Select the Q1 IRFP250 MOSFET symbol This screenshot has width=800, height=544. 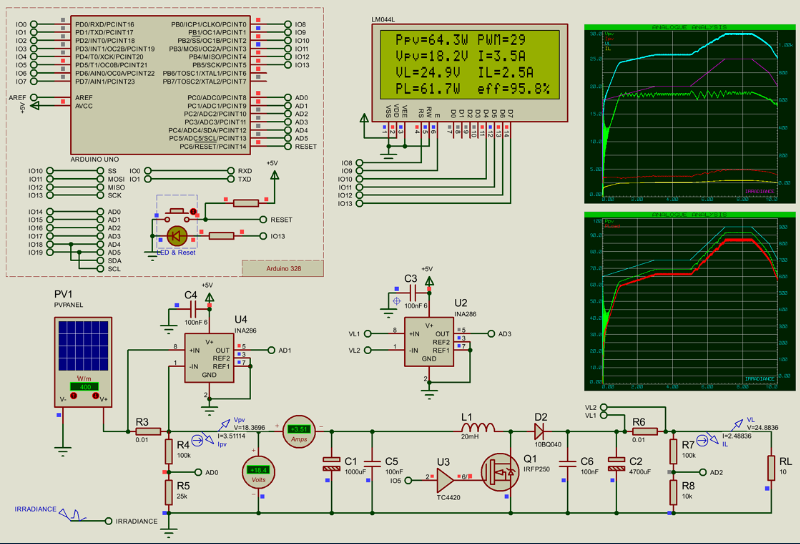501,473
